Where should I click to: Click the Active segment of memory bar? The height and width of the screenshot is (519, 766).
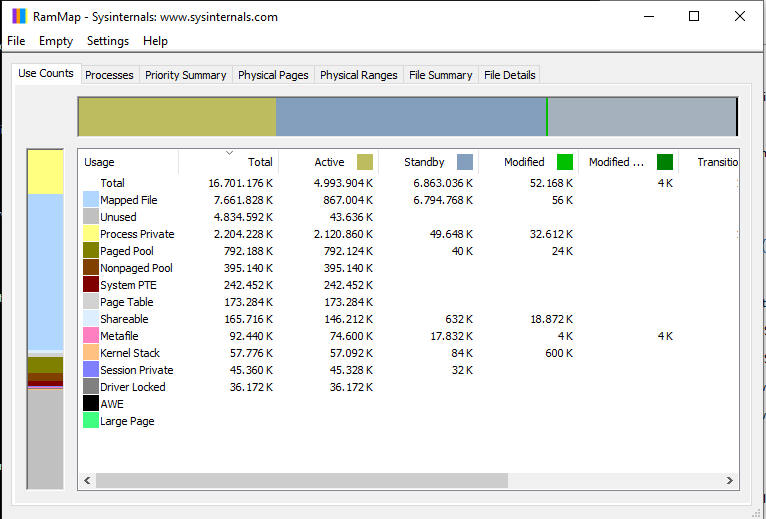point(177,117)
